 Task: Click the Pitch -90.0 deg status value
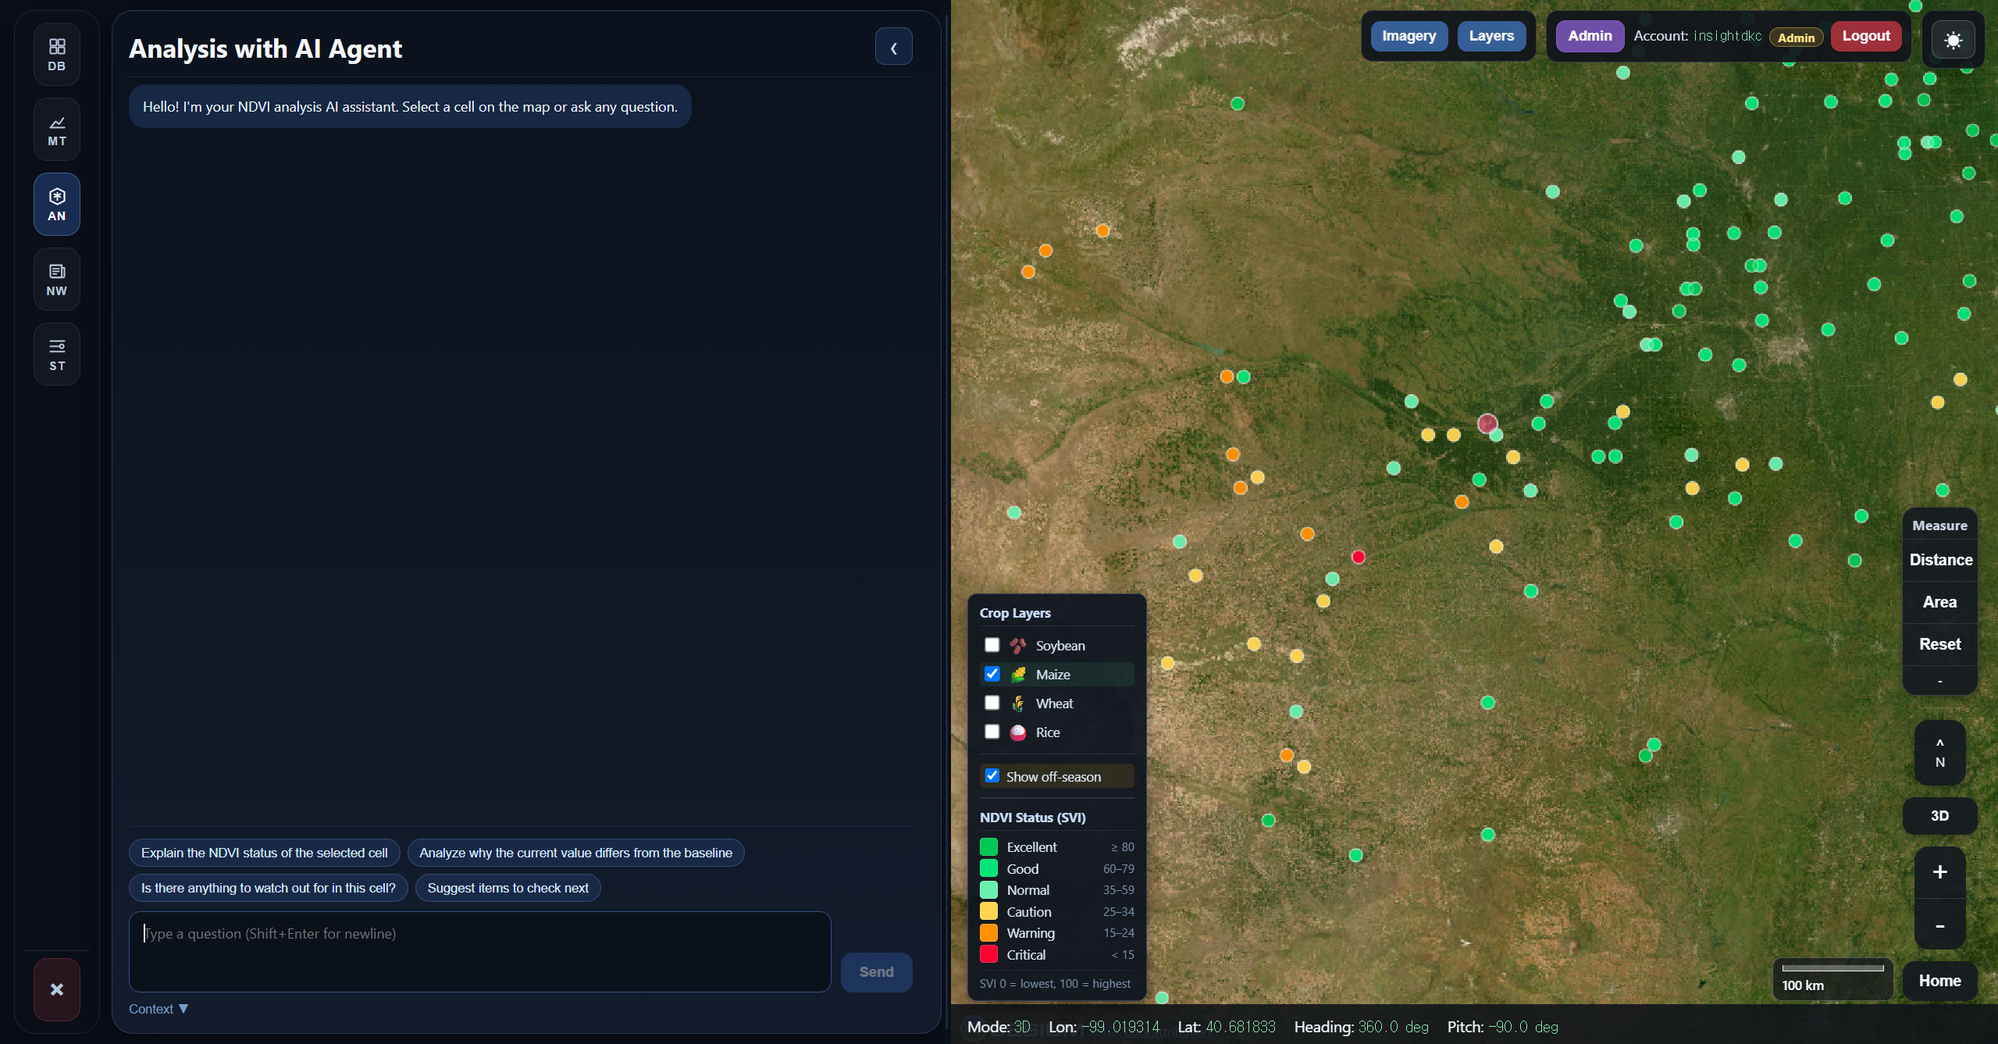(x=1523, y=1027)
